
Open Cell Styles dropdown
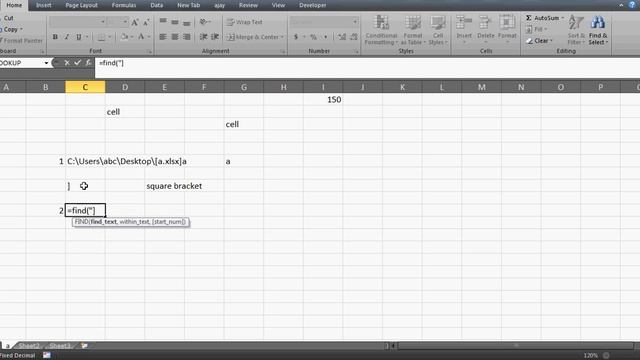pos(438,30)
